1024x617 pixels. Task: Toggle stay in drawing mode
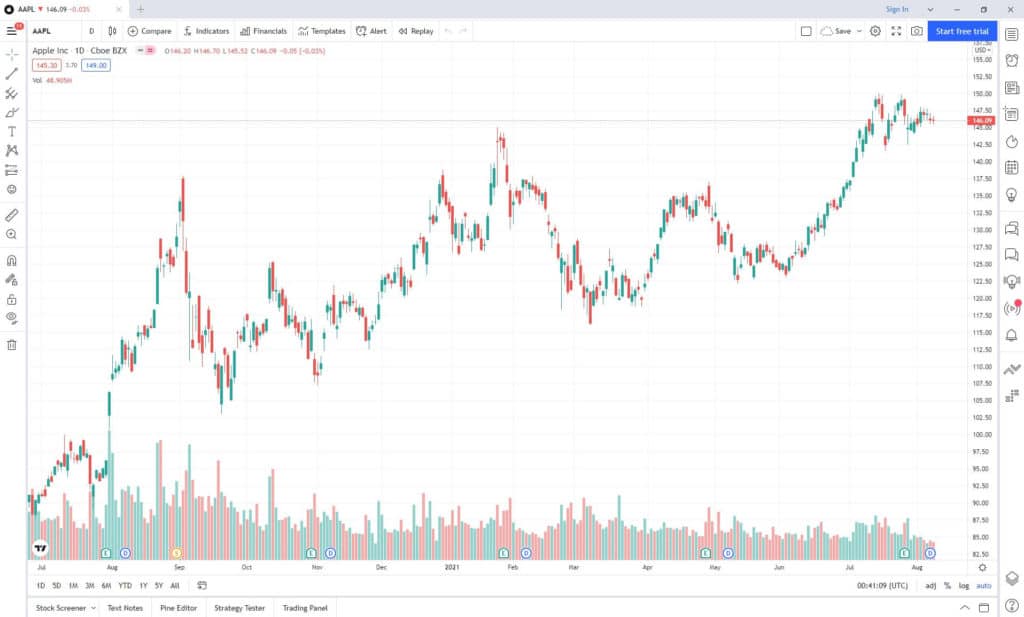coord(12,279)
